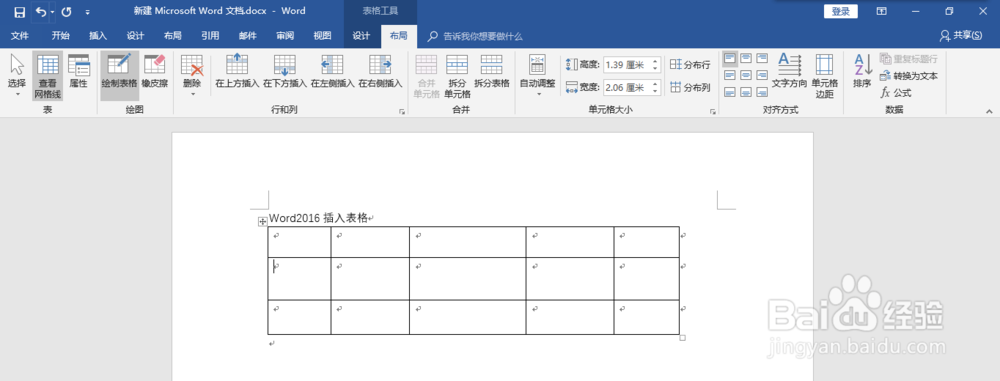This screenshot has width=1000, height=381.
Task: Switch to the 开始 ribbon tab
Action: coord(61,36)
